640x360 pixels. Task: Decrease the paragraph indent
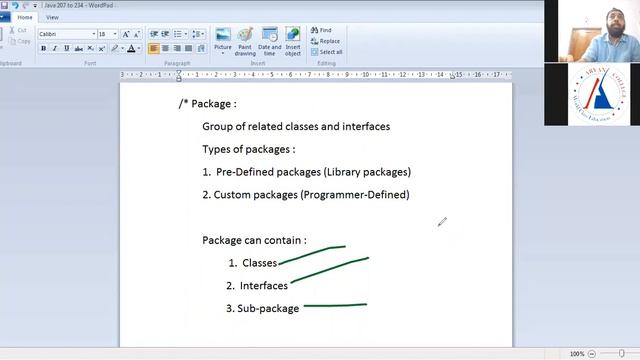[x=154, y=34]
